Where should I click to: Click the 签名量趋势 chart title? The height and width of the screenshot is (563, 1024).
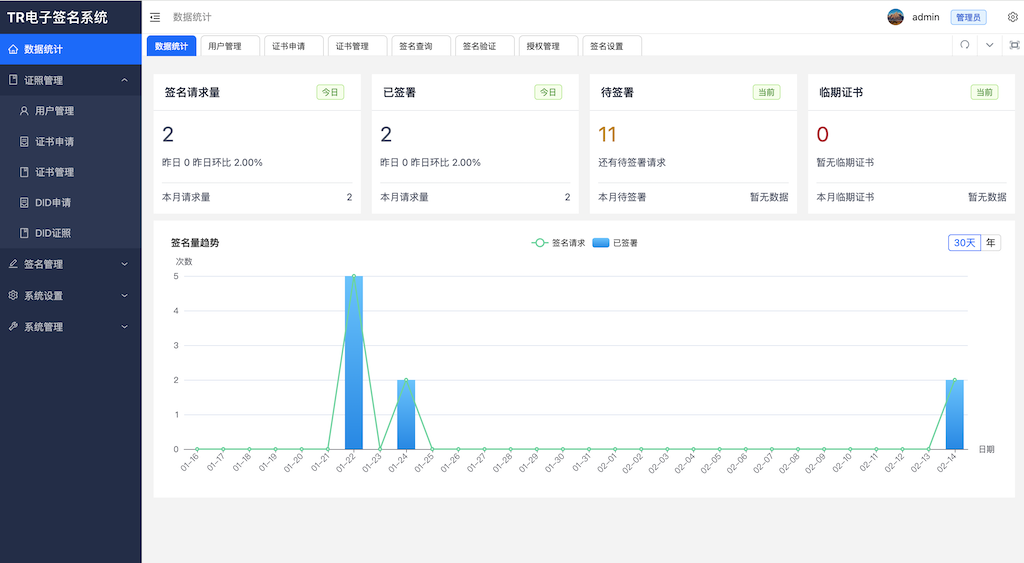point(195,243)
